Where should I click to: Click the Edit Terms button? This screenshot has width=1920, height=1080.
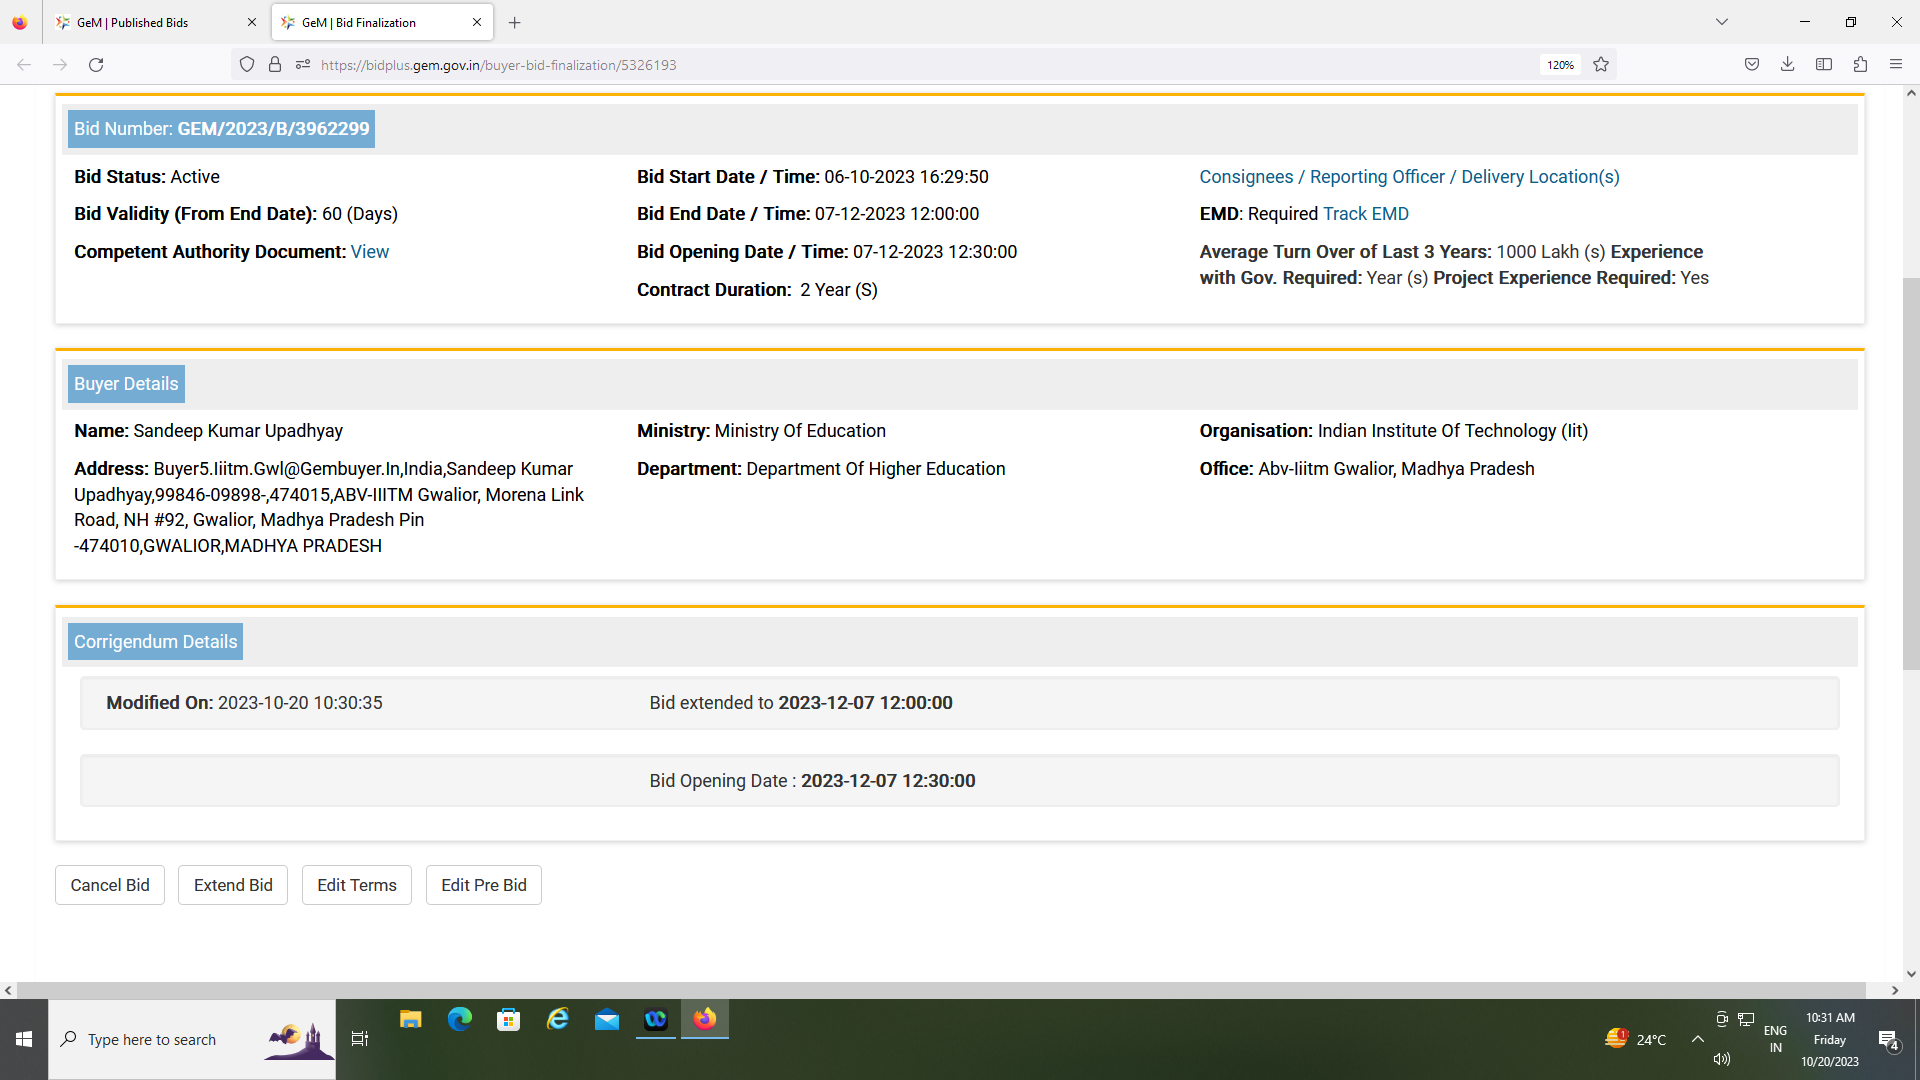(357, 885)
